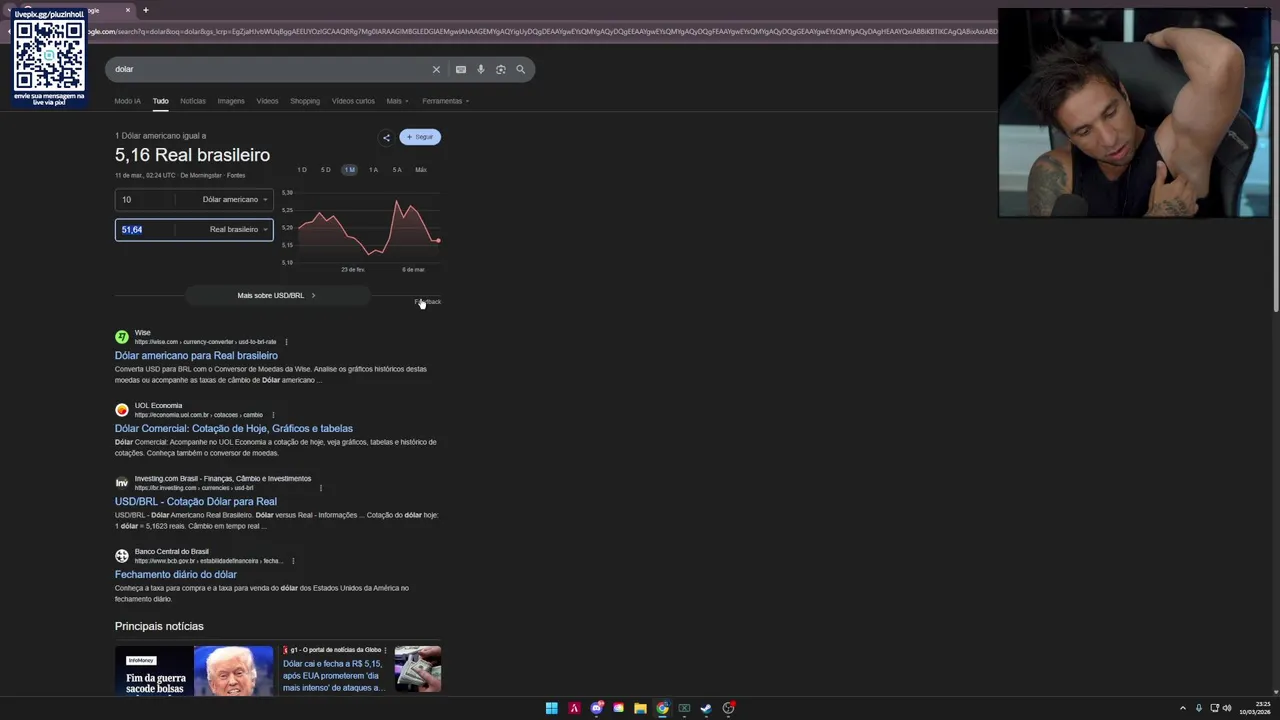Open the Xbox app from the taskbar

point(684,708)
